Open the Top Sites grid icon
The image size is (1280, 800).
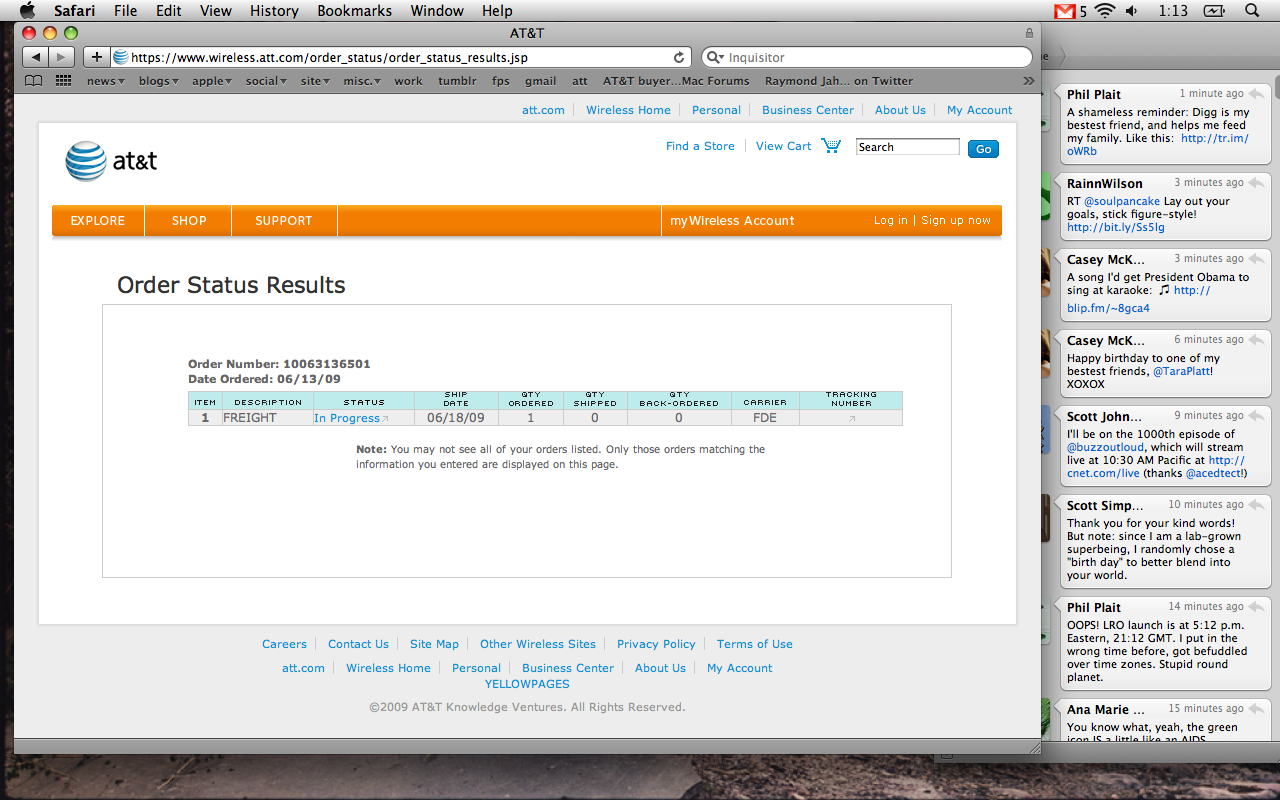[x=63, y=81]
